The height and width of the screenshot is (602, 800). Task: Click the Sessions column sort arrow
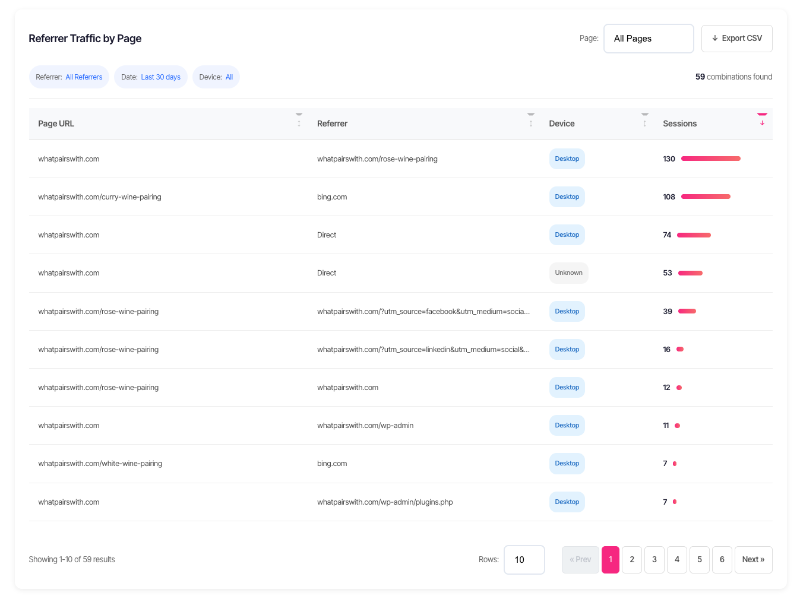pyautogui.click(x=762, y=123)
